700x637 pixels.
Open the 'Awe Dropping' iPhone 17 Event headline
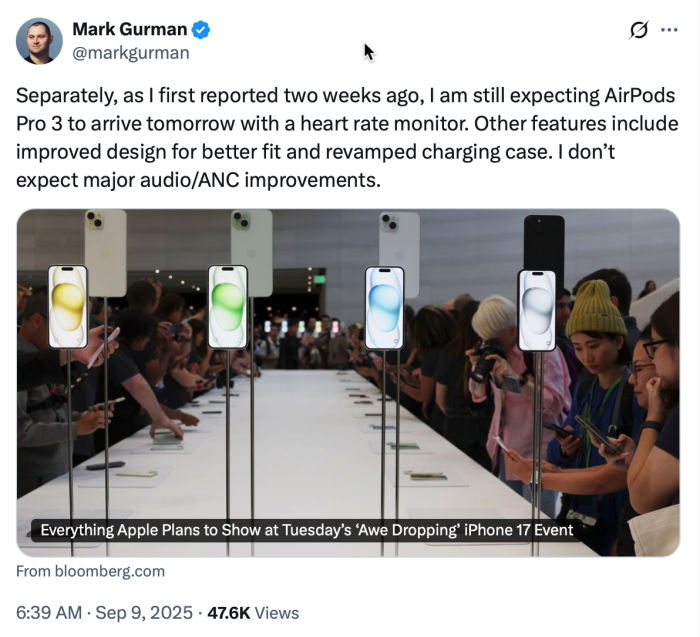click(x=306, y=529)
